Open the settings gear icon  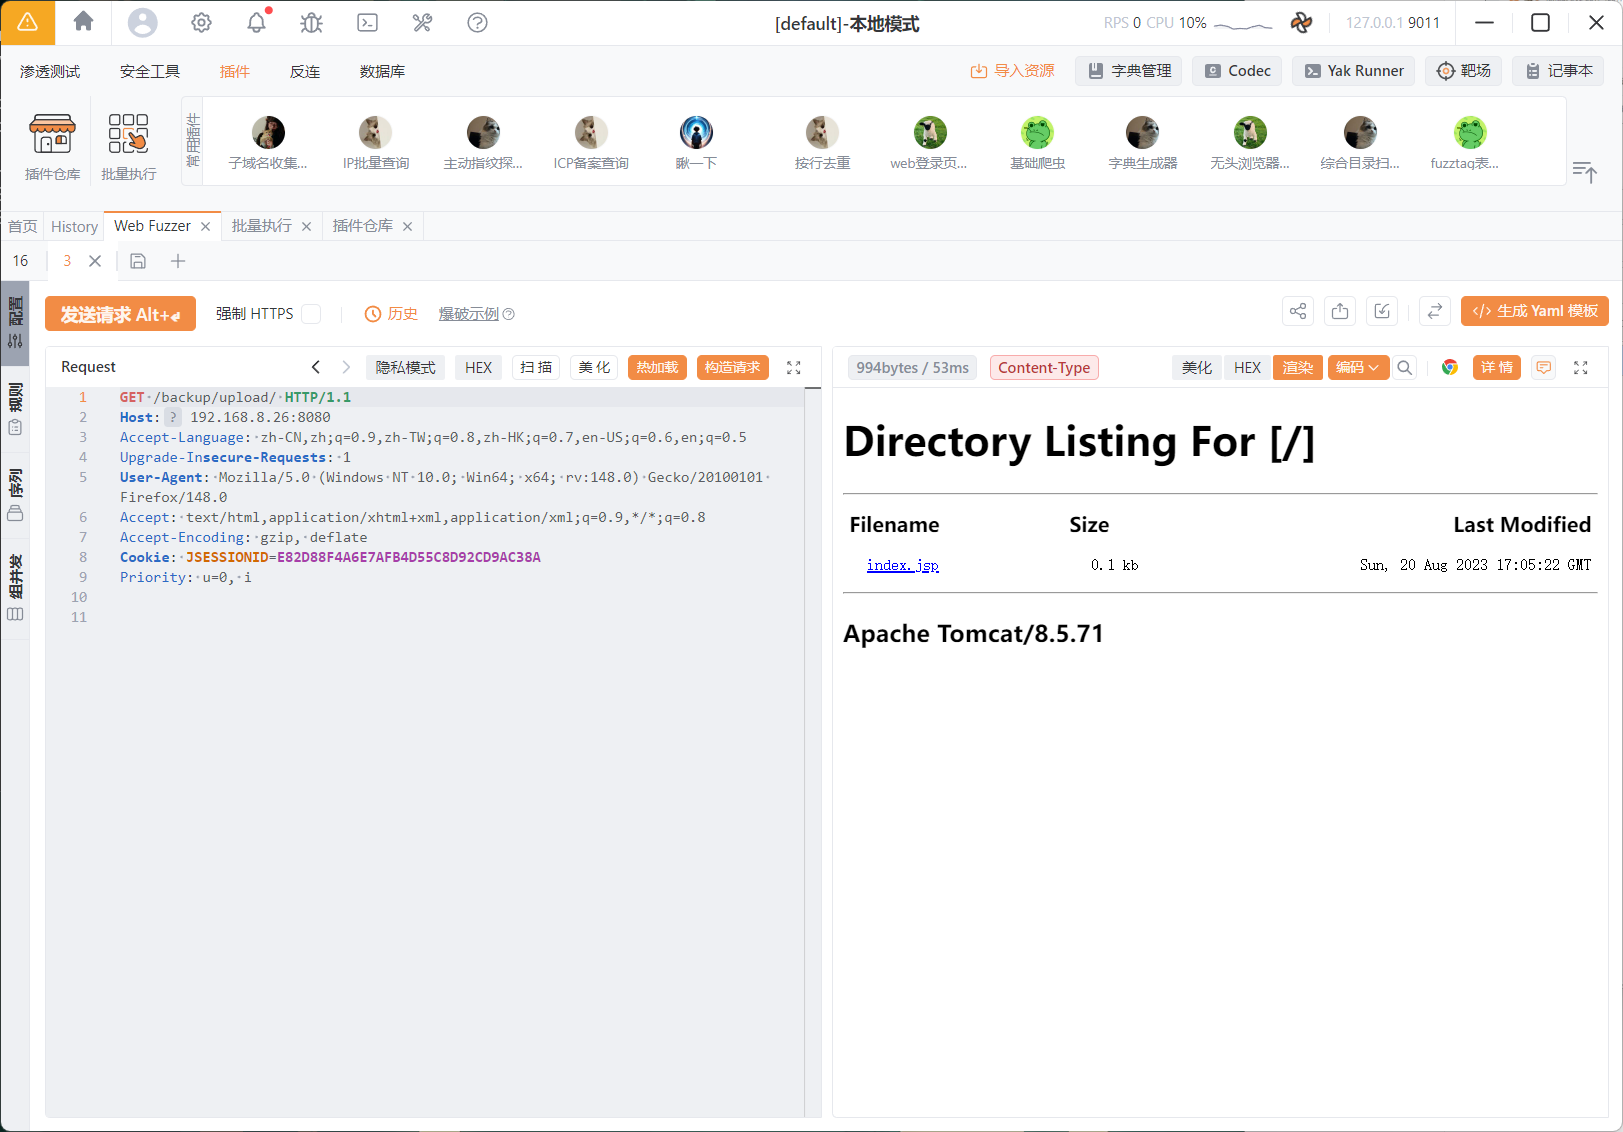click(201, 22)
